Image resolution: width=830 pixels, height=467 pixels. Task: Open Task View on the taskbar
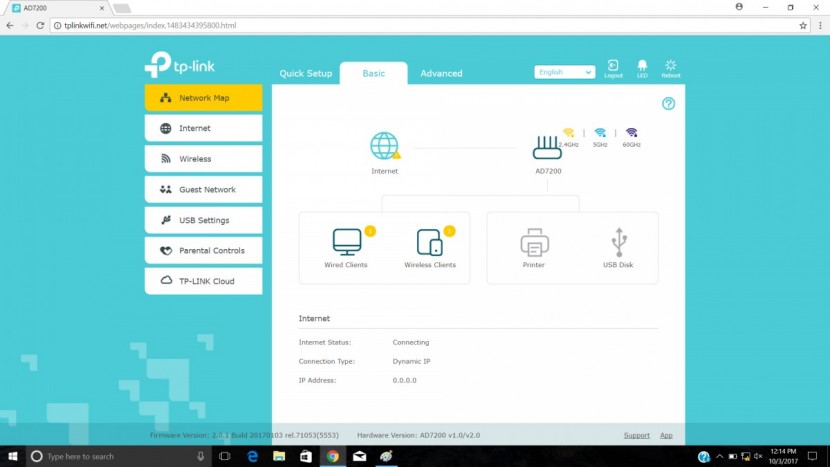[x=225, y=456]
